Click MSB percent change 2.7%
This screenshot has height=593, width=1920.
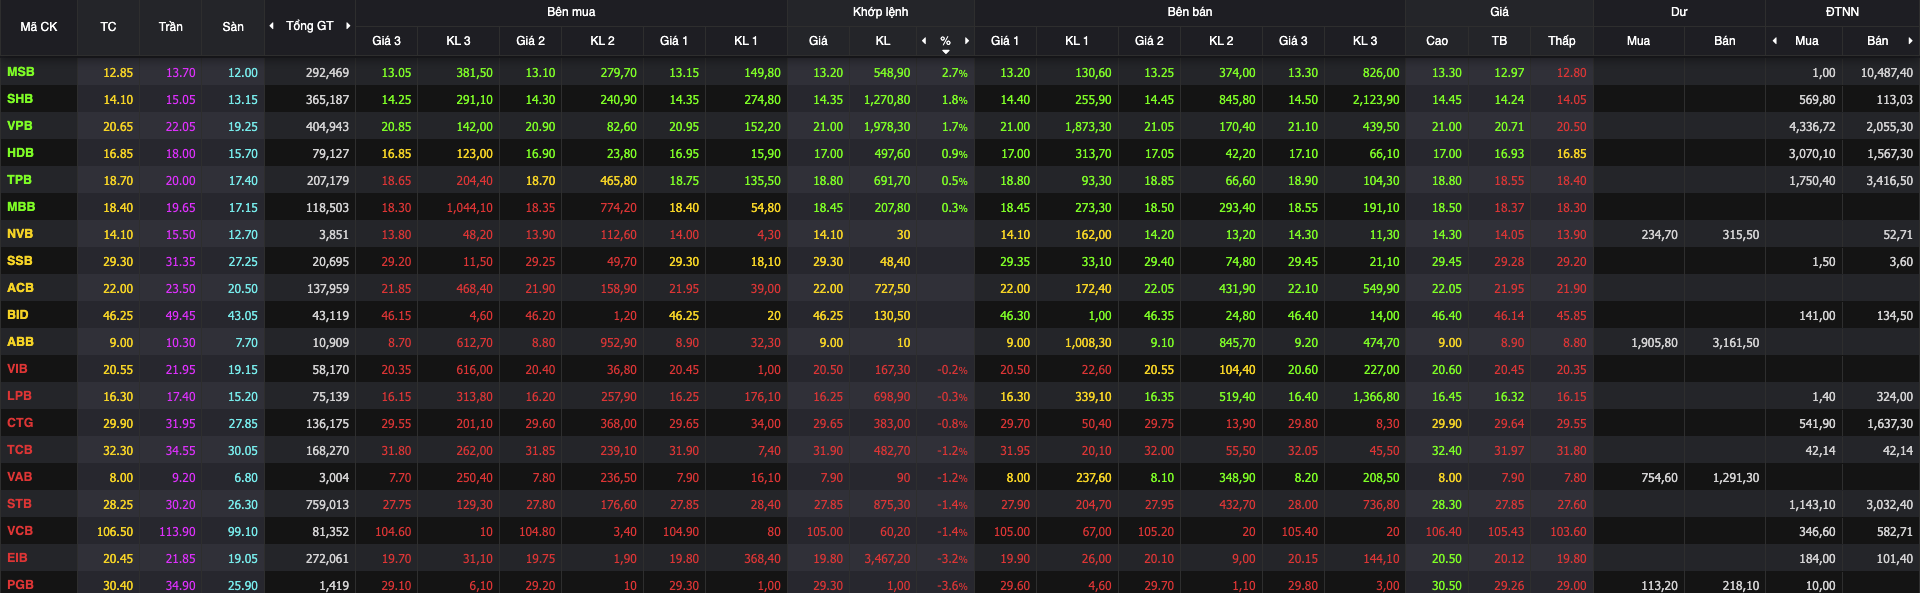[x=954, y=73]
